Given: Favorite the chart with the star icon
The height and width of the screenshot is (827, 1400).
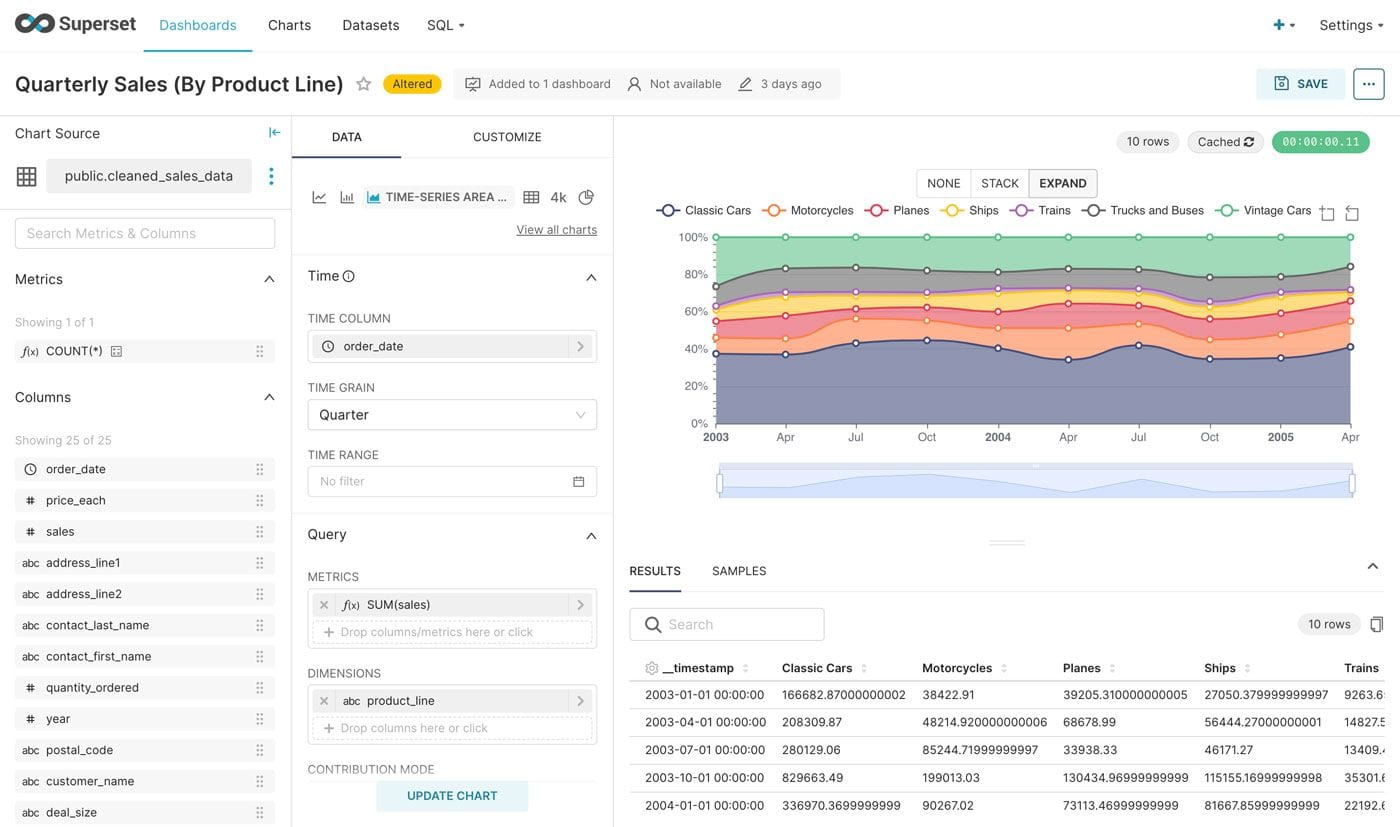Looking at the screenshot, I should (x=364, y=84).
